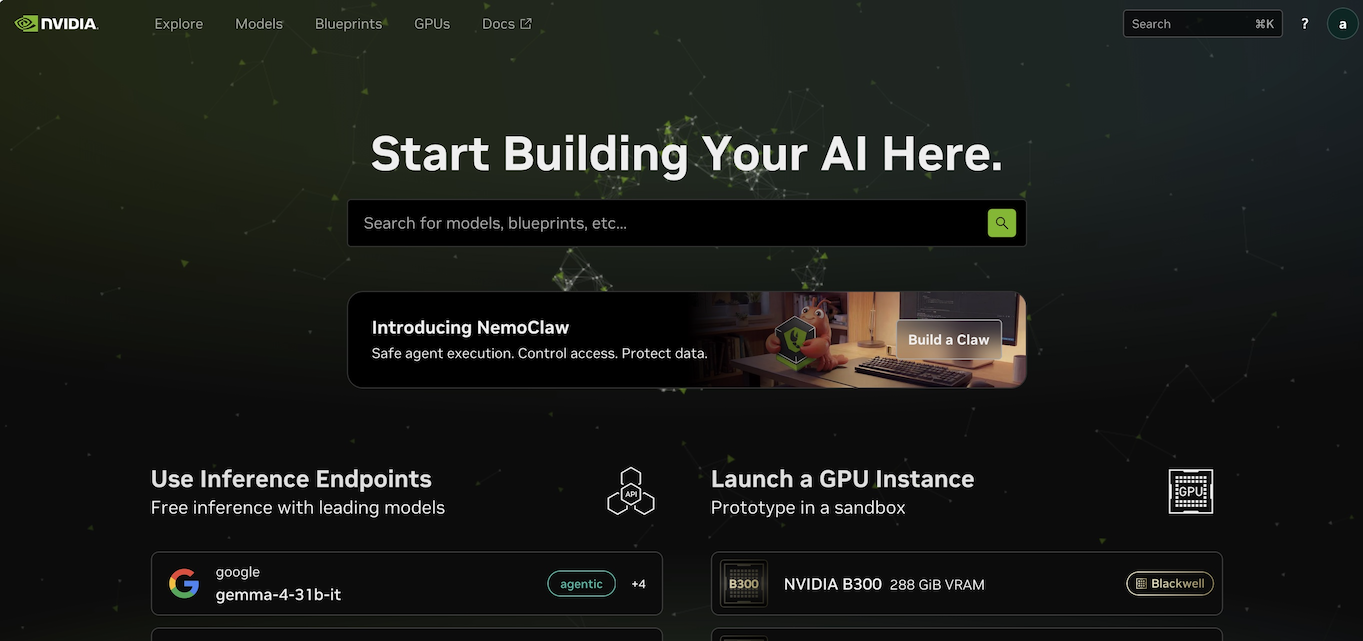The width and height of the screenshot is (1363, 641).
Task: Click the question mark help icon
Action: (x=1304, y=24)
